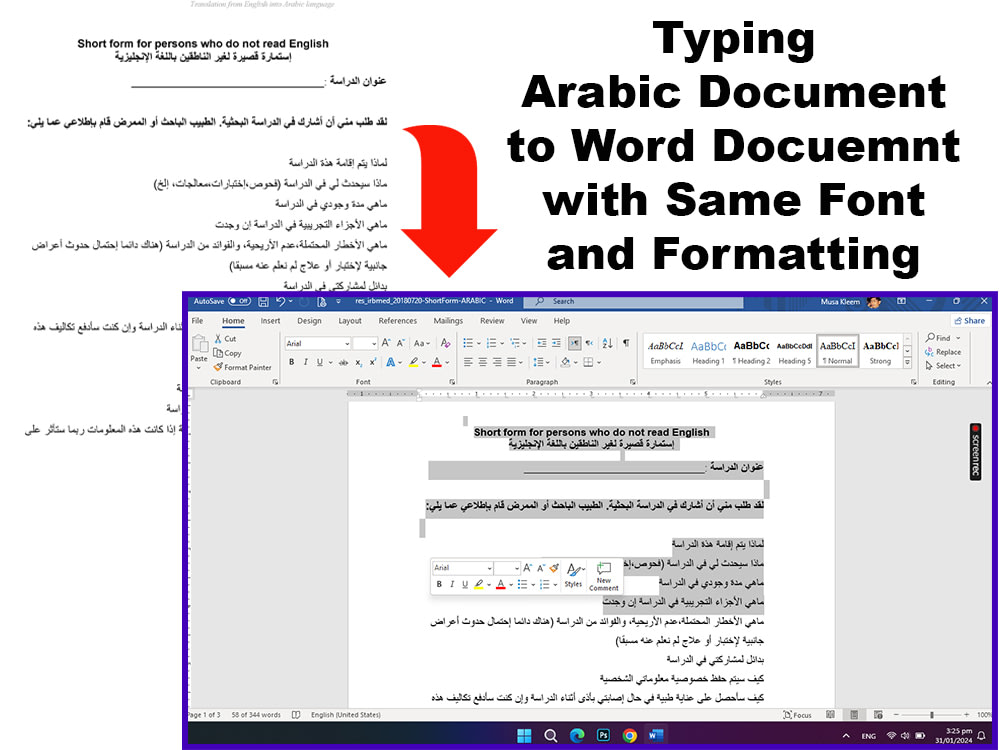1000x750 pixels.
Task: Apply the Heading 1 style
Action: pyautogui.click(x=709, y=351)
